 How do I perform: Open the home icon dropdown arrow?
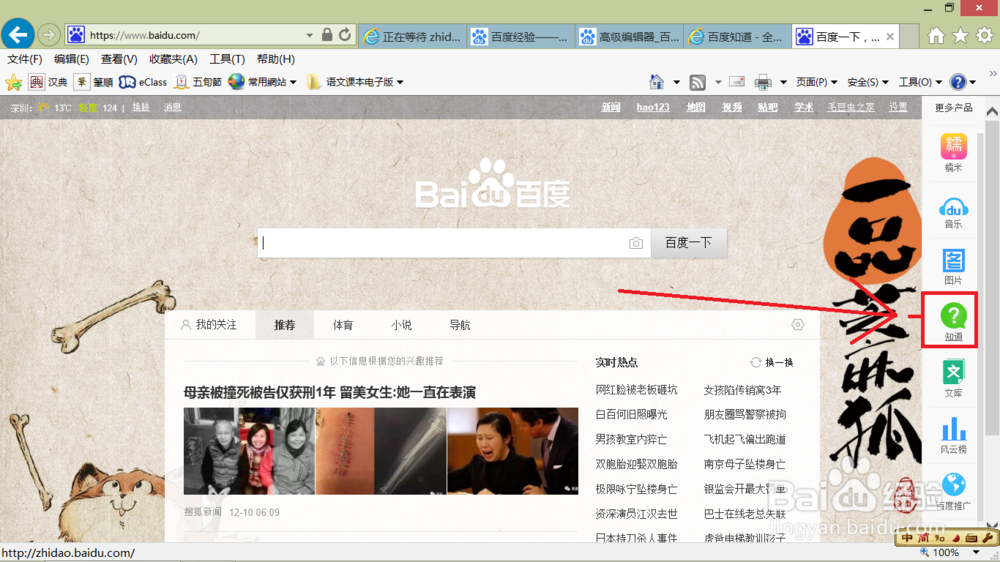coord(677,82)
